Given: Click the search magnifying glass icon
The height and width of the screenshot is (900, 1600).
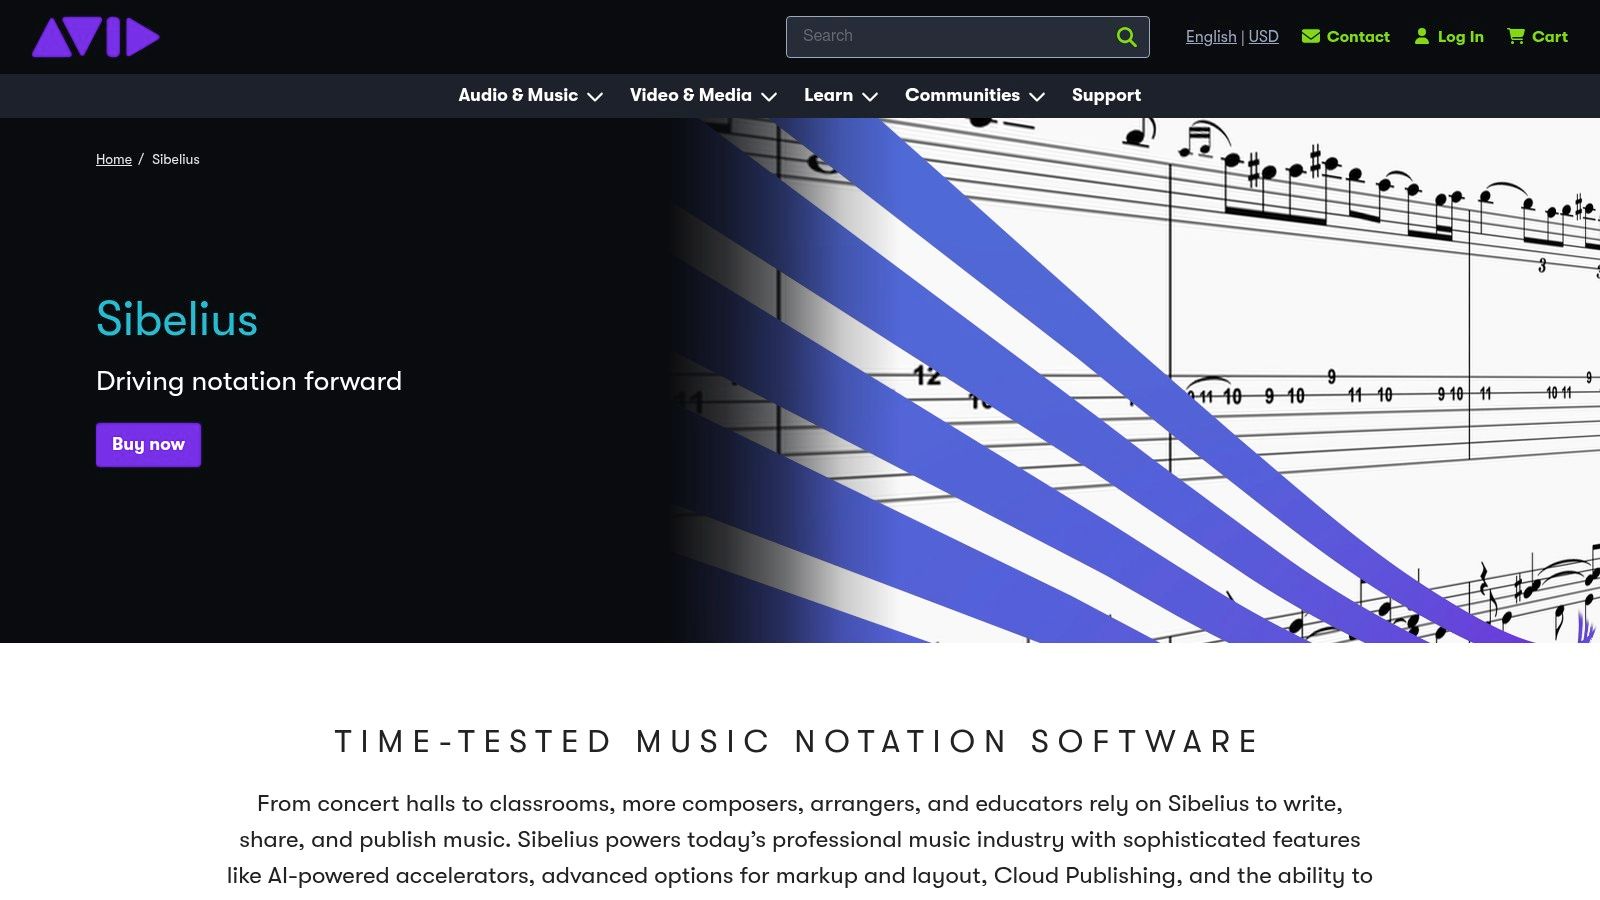Looking at the screenshot, I should click(1126, 36).
